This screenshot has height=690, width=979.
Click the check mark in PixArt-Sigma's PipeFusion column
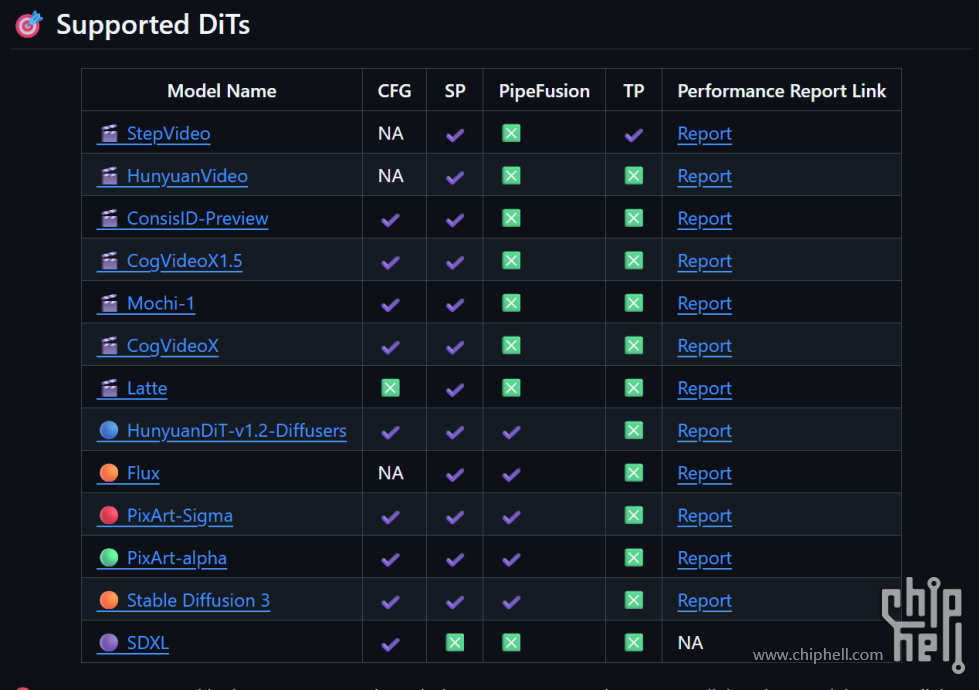pyautogui.click(x=511, y=517)
